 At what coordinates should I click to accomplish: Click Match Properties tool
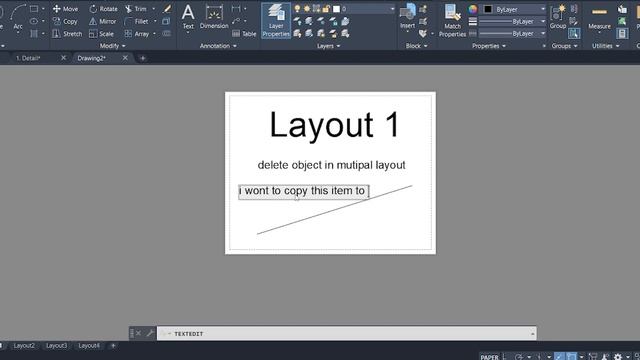(452, 20)
